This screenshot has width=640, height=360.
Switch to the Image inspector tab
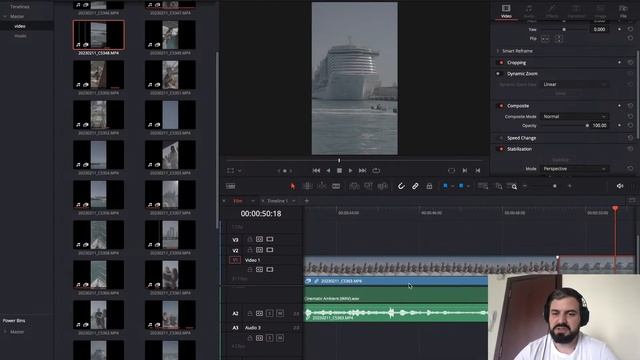(600, 11)
